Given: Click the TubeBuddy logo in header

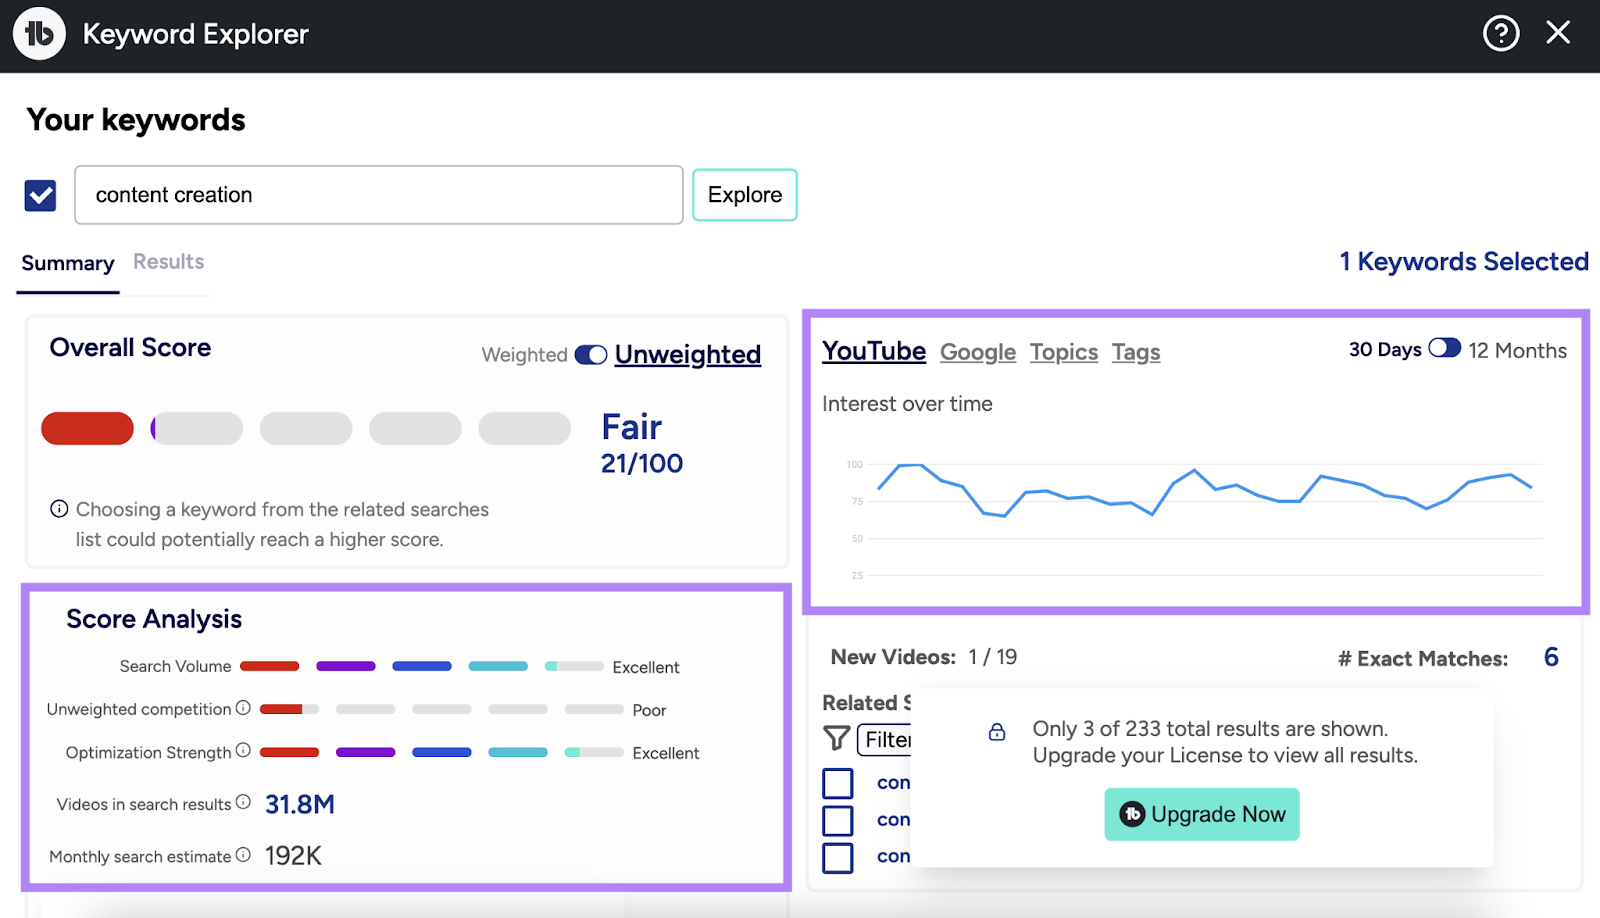Looking at the screenshot, I should click(39, 33).
